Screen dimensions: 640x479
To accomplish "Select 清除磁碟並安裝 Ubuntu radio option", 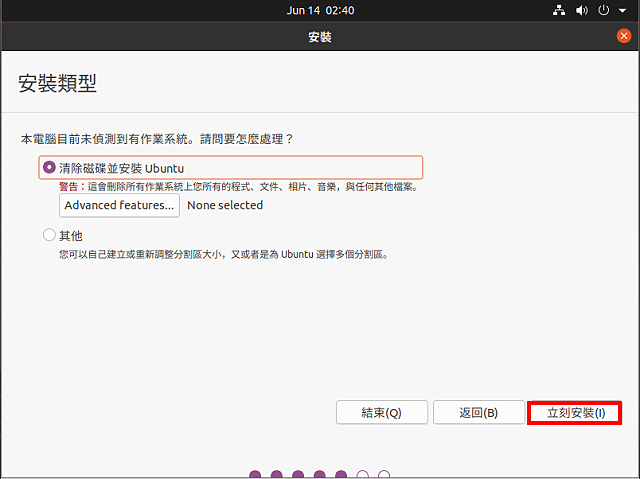I will (50, 167).
